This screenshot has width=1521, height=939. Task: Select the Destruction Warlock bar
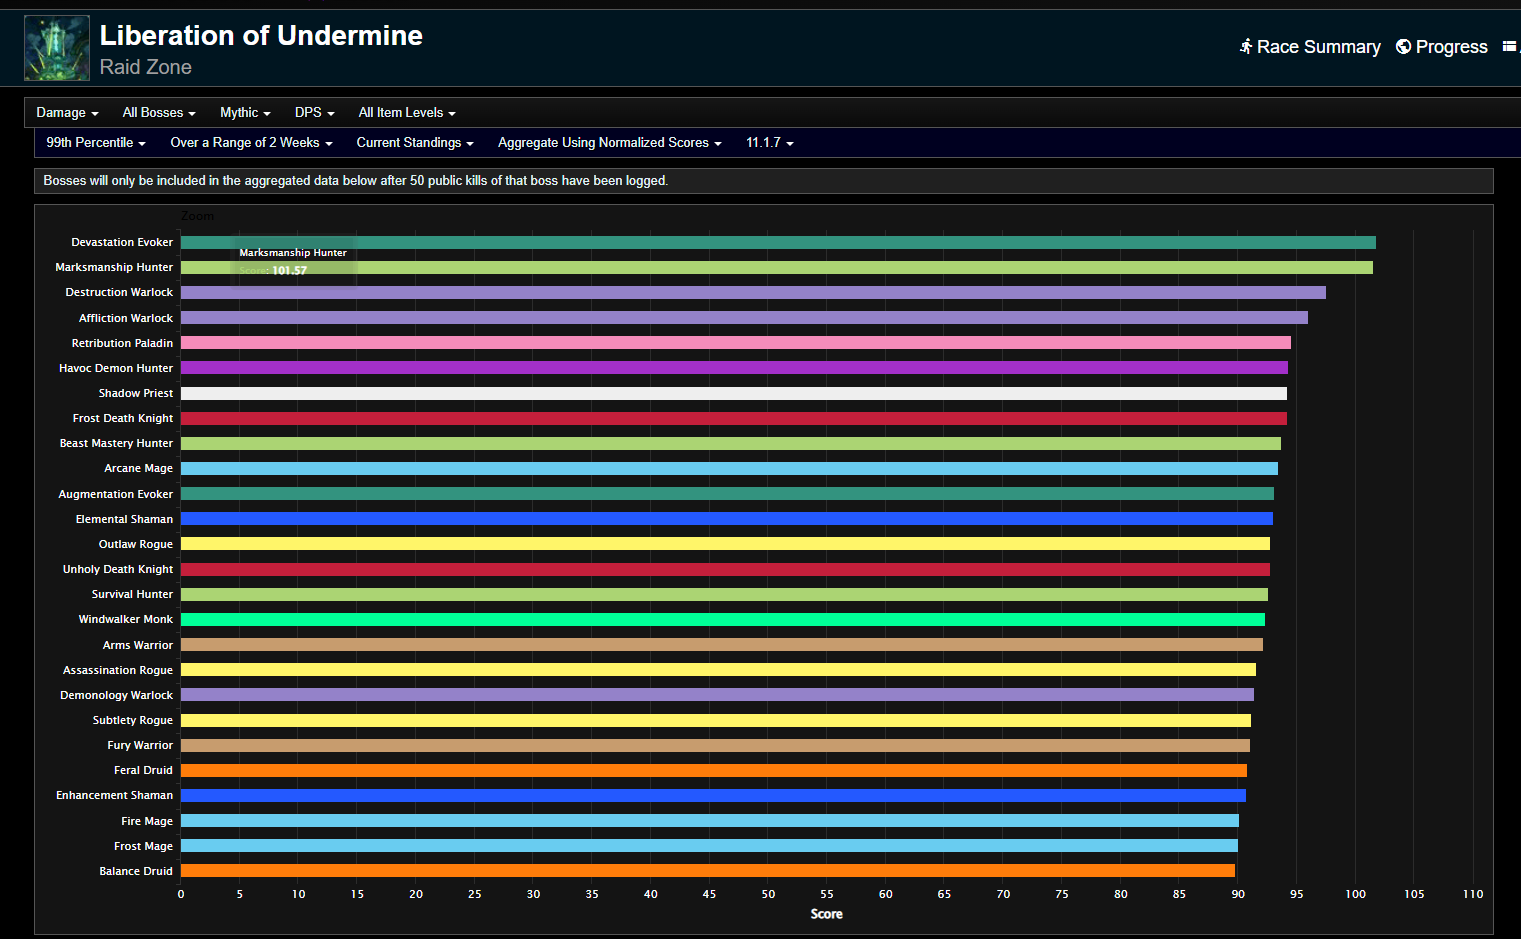(x=753, y=292)
